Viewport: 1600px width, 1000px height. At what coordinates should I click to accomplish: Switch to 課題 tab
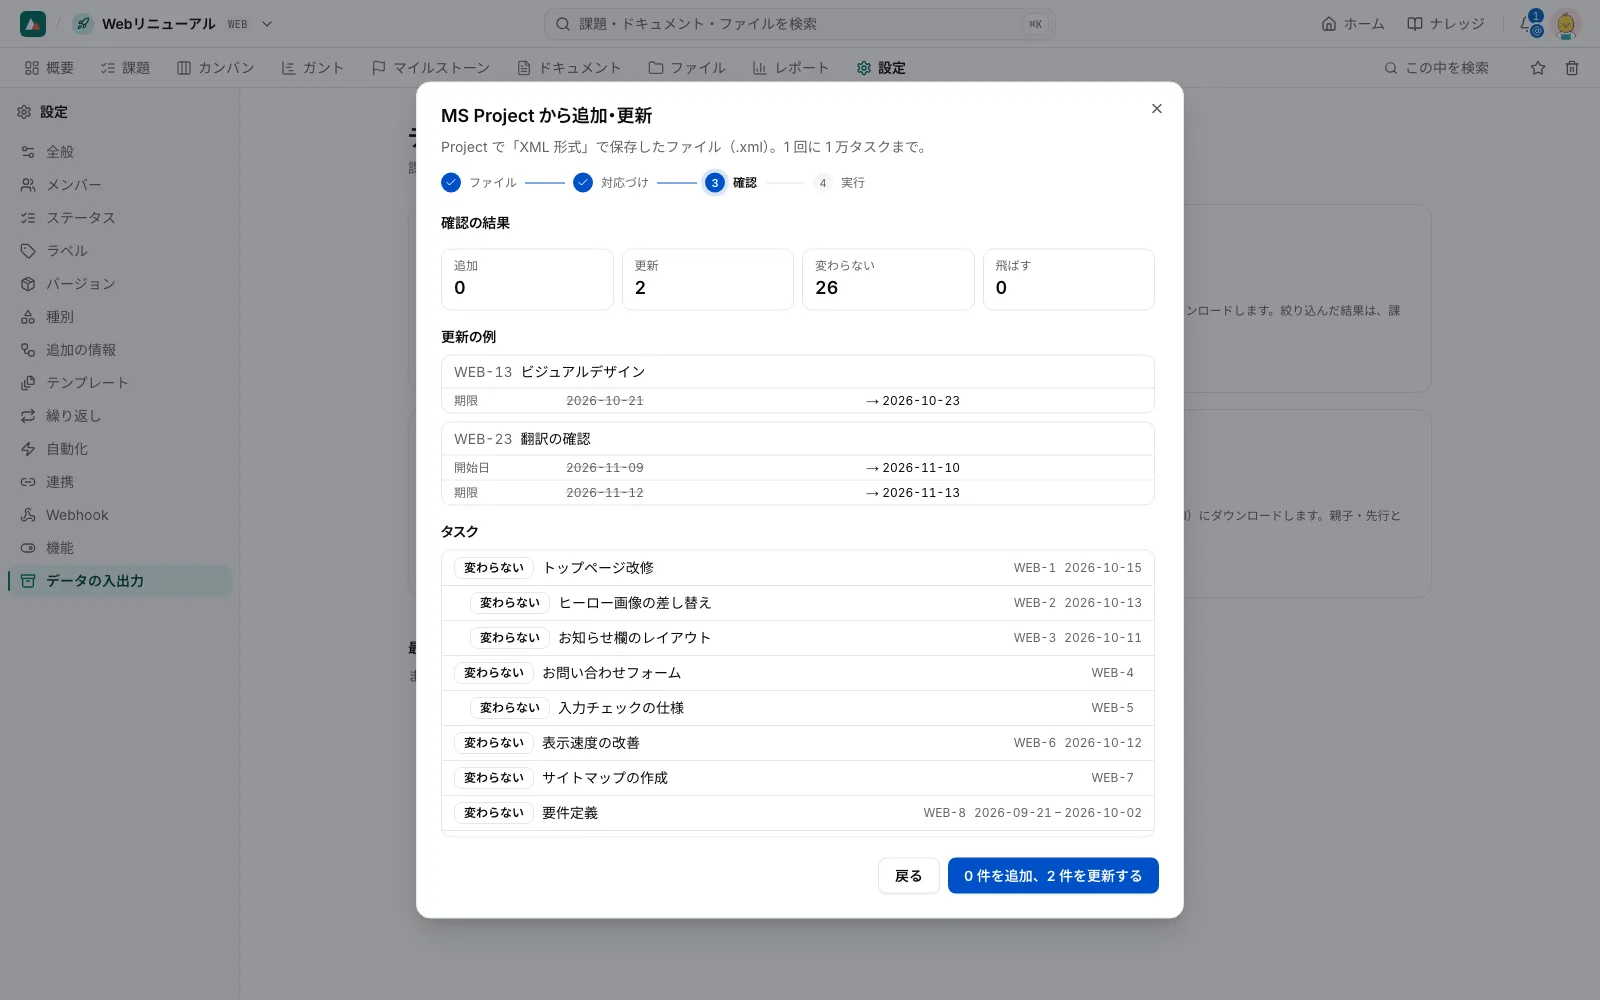[125, 68]
